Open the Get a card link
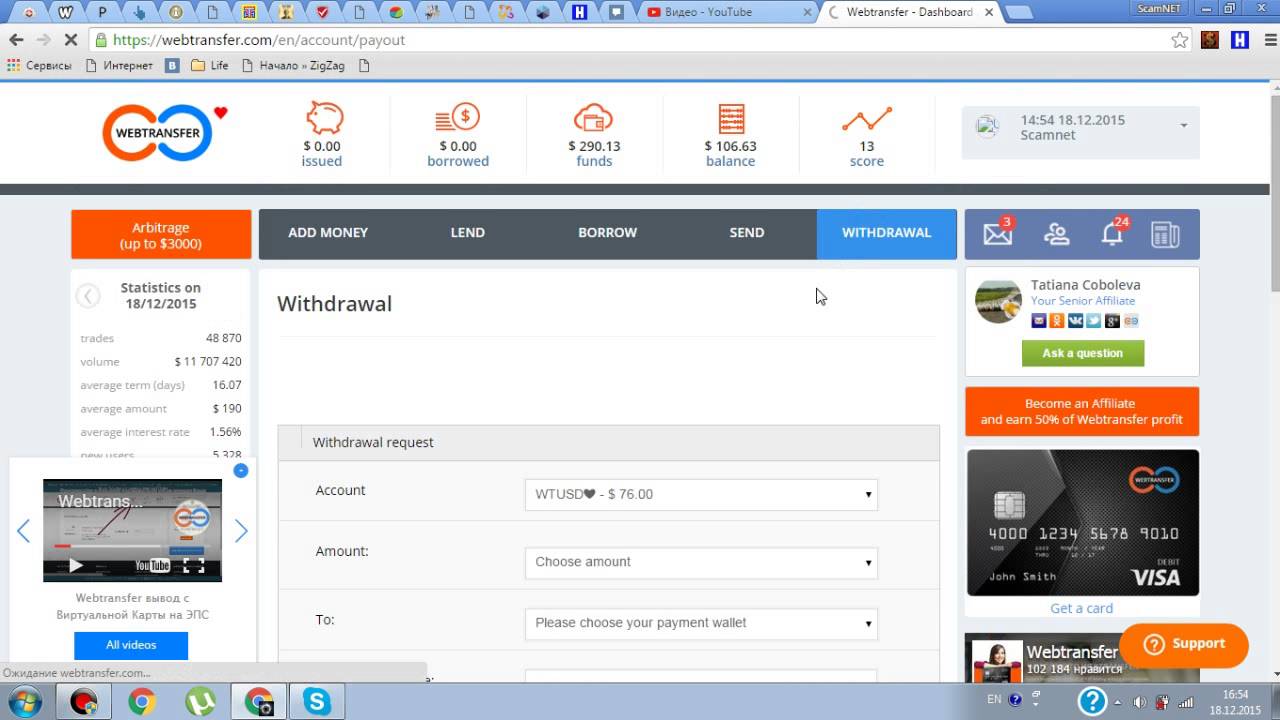The height and width of the screenshot is (720, 1280). pyautogui.click(x=1081, y=608)
